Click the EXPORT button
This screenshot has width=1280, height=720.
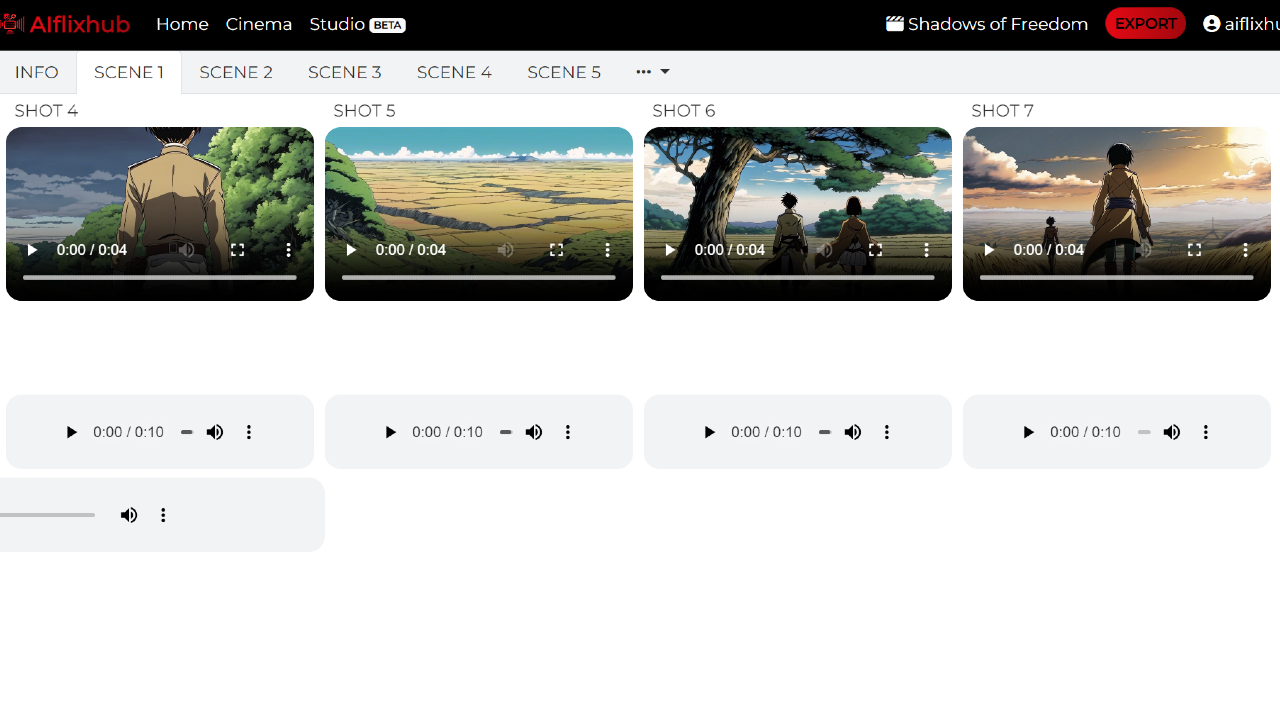[x=1145, y=24]
